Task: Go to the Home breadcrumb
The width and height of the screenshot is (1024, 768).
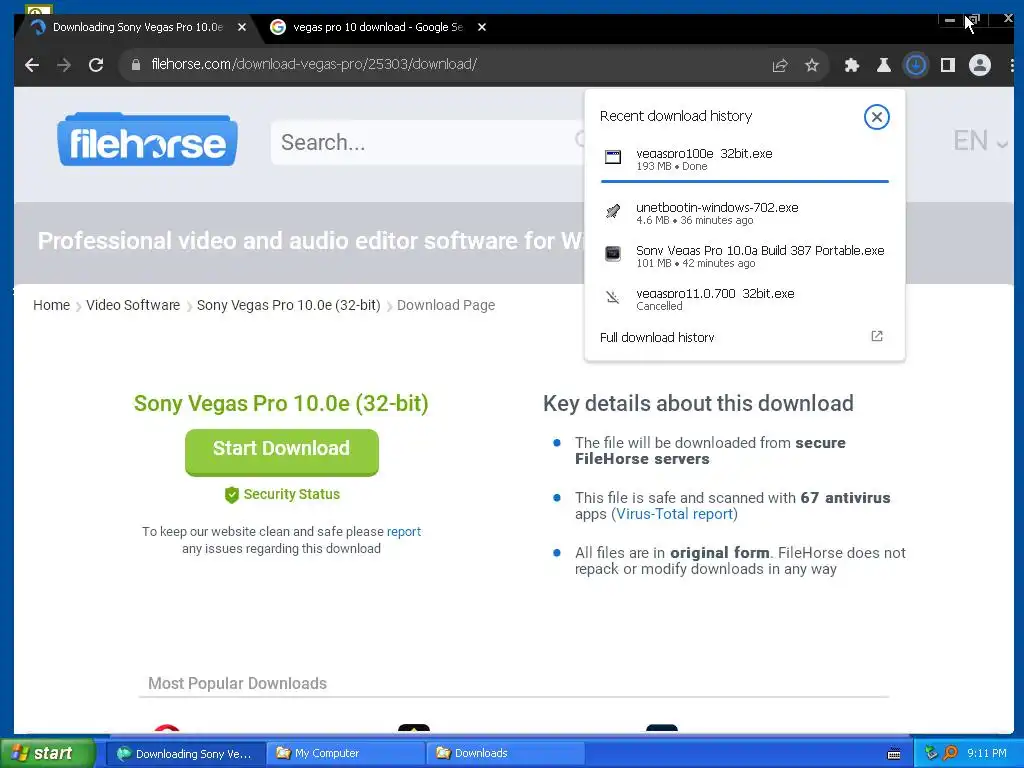Action: point(52,305)
